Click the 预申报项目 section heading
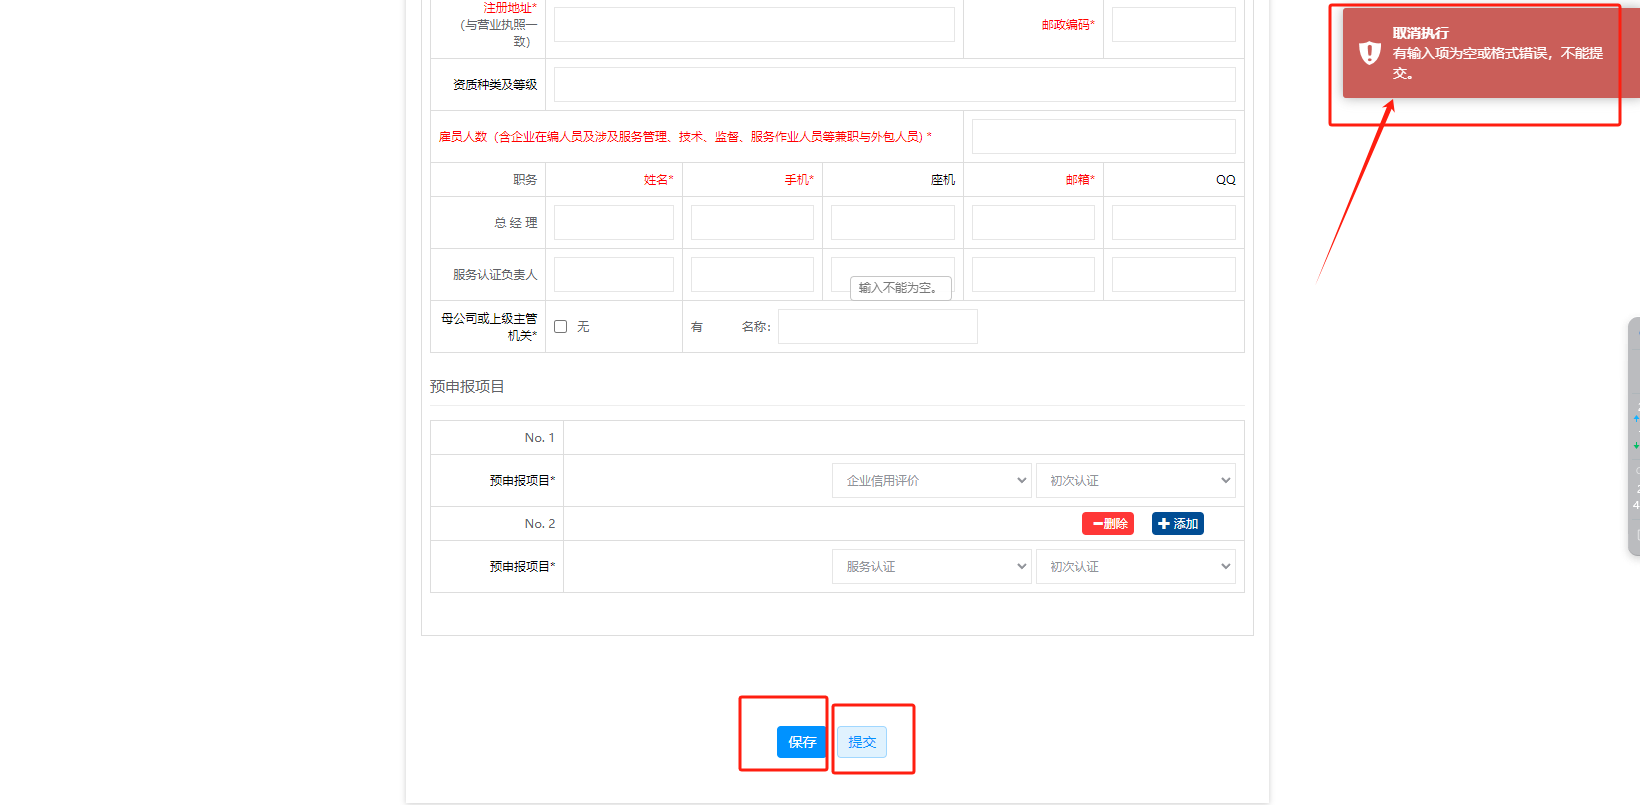Image resolution: width=1640 pixels, height=805 pixels. [x=467, y=386]
